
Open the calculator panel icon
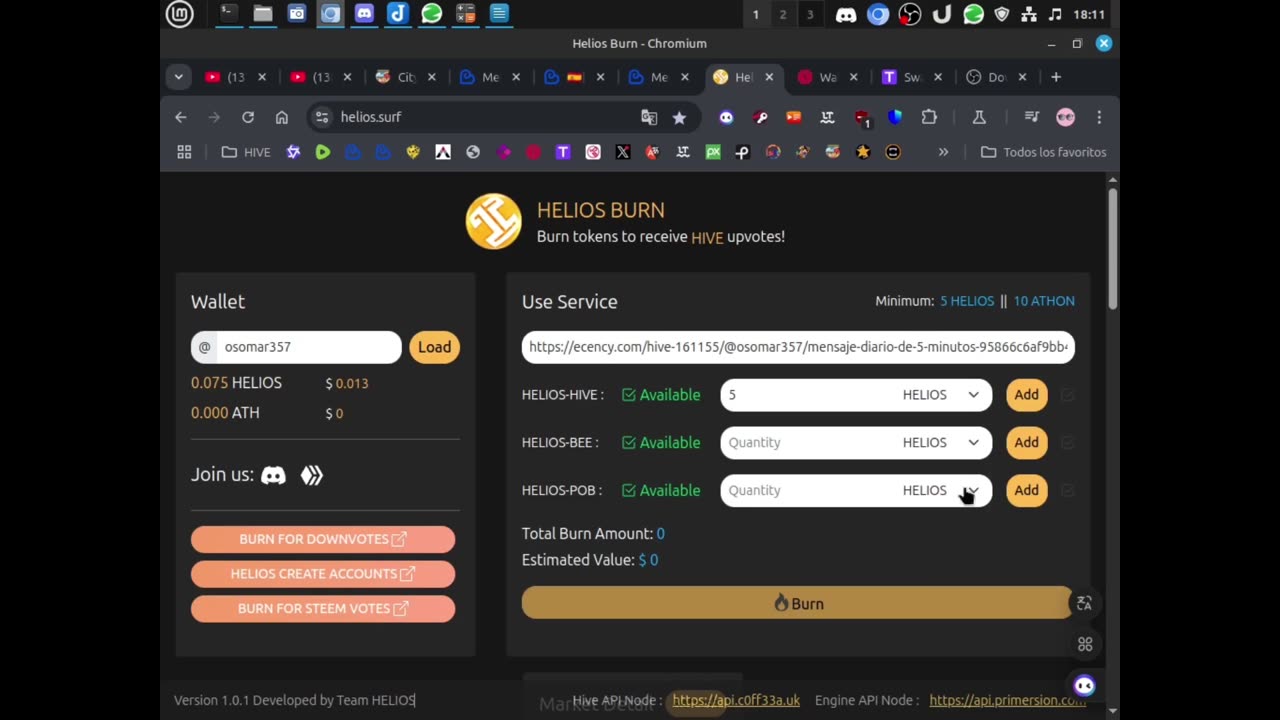(465, 14)
